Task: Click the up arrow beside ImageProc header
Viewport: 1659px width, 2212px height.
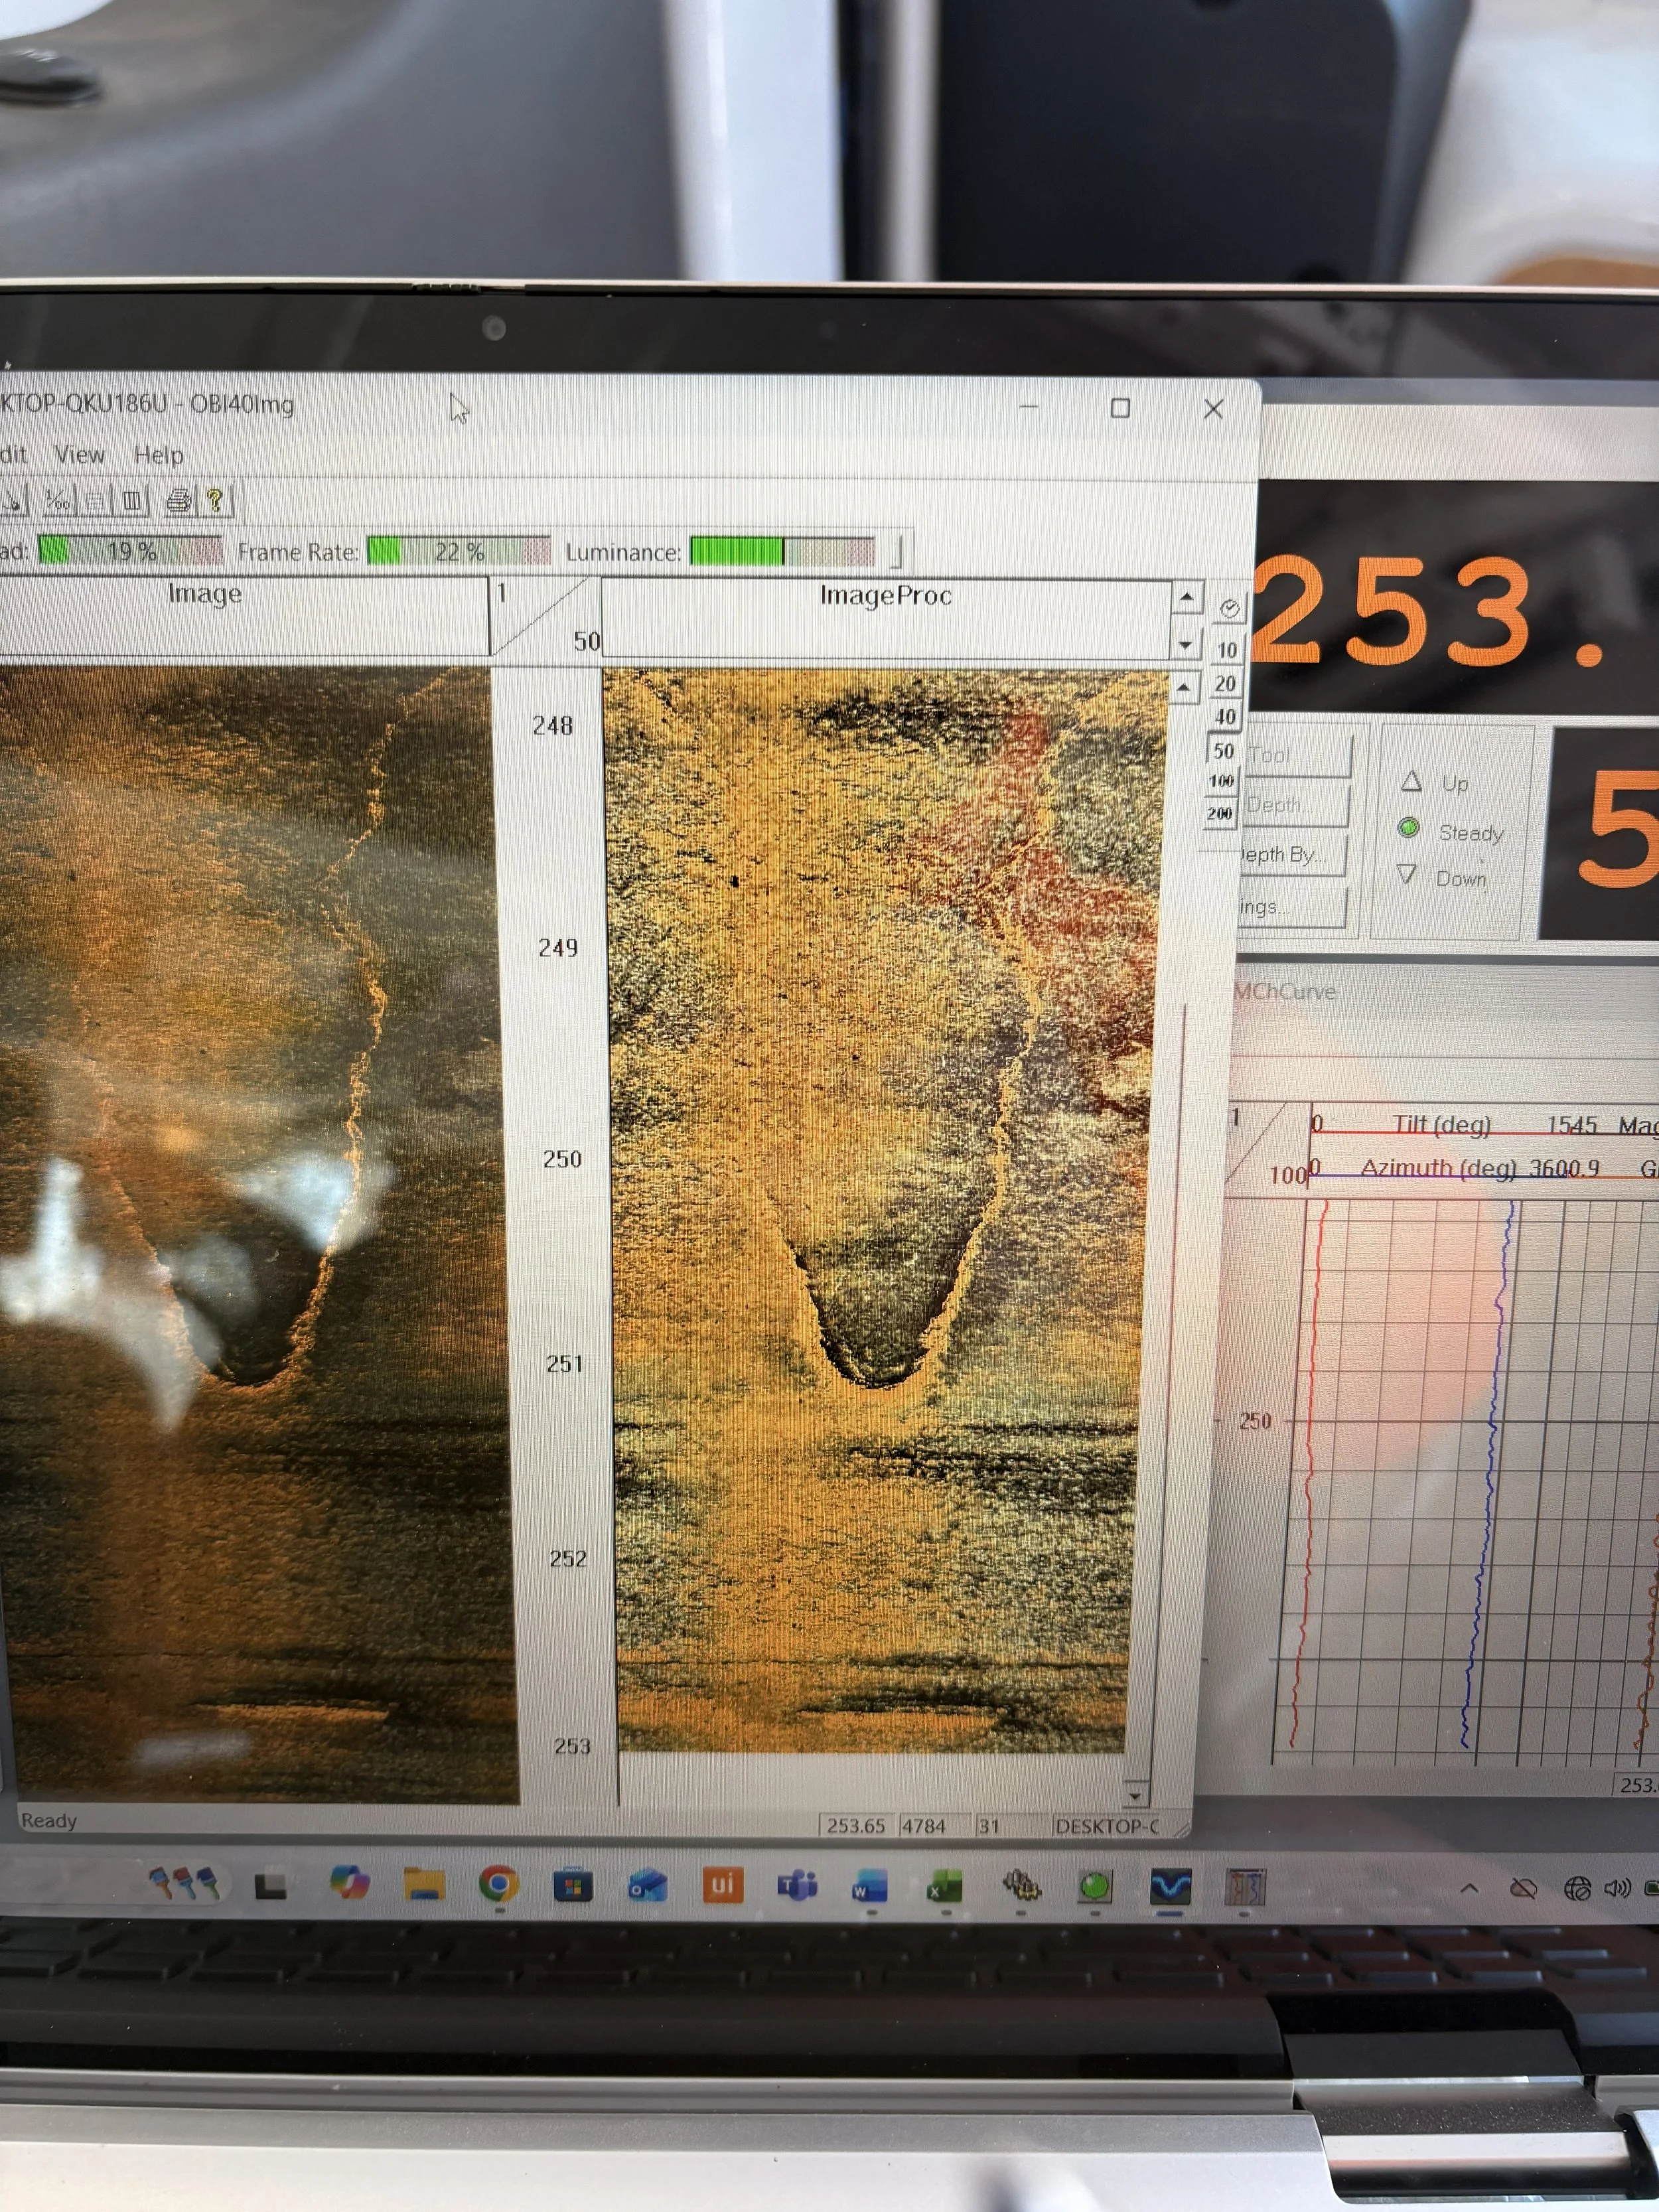Action: pyautogui.click(x=1186, y=598)
